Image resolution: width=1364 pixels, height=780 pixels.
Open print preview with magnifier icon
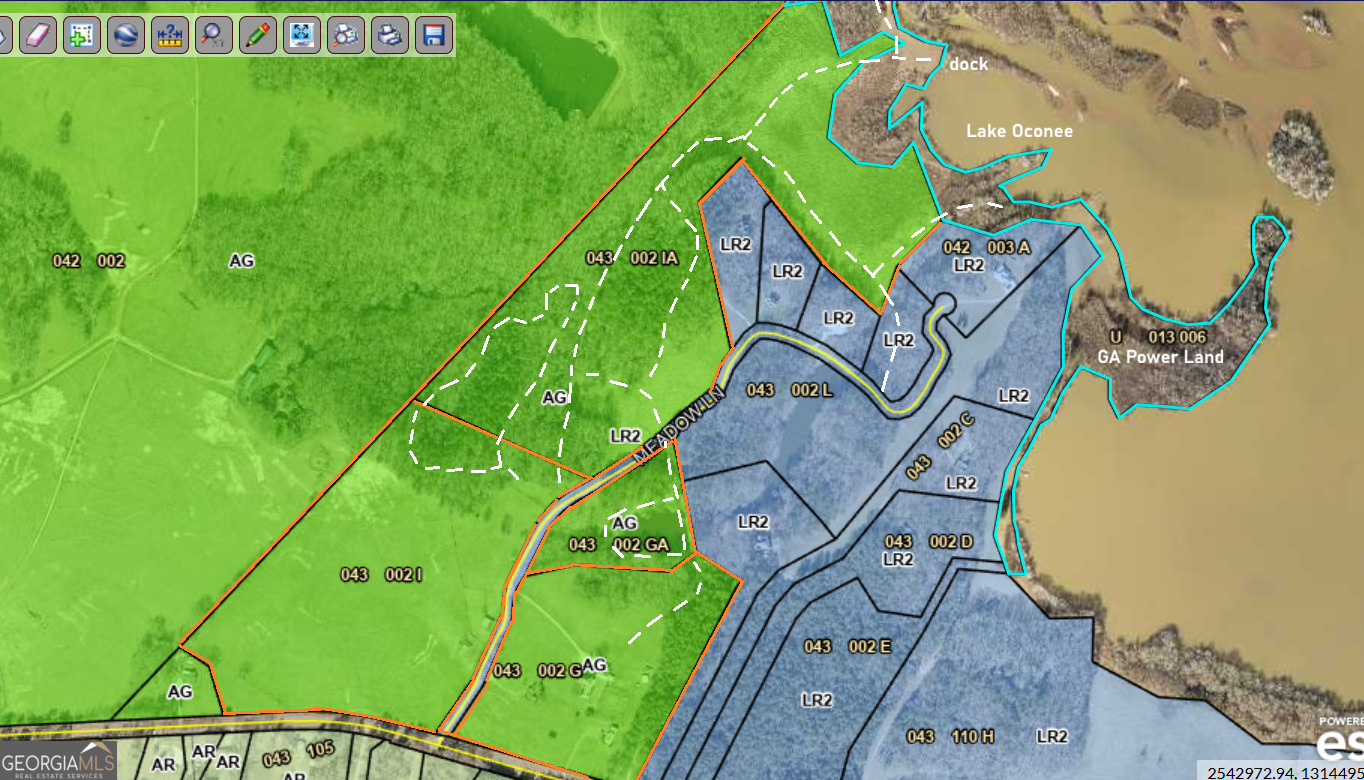[x=346, y=35]
